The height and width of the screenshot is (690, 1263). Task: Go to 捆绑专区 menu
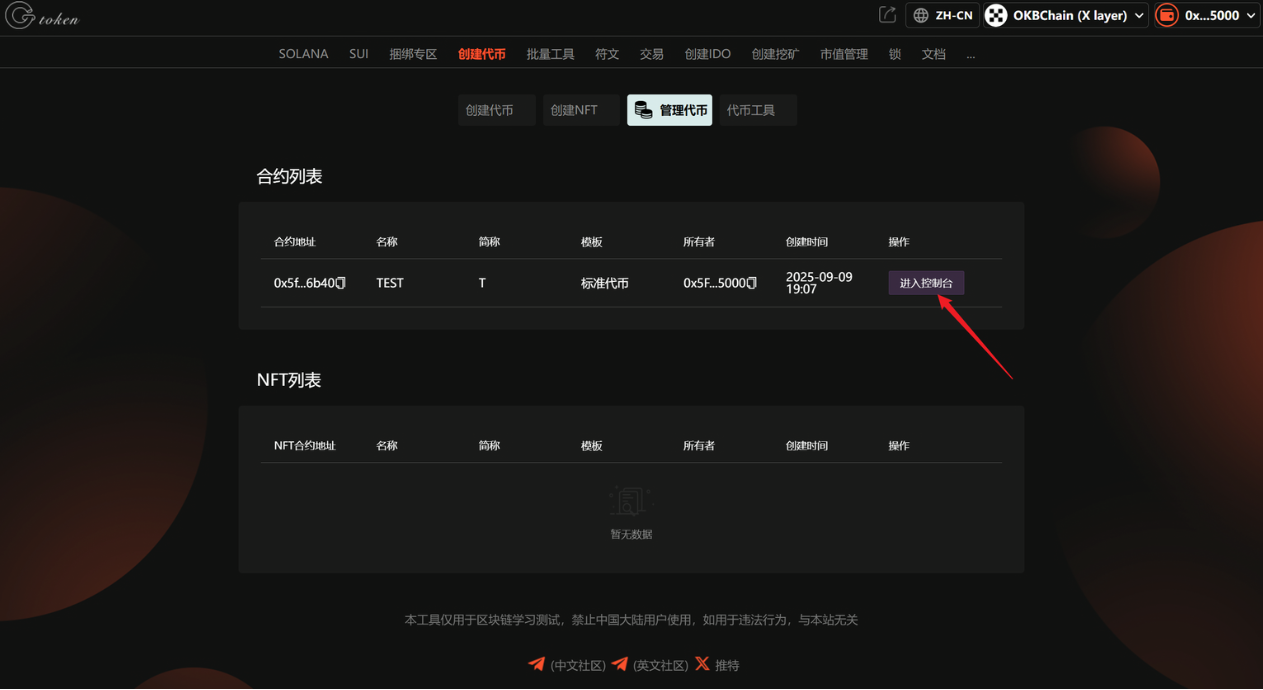coord(413,54)
